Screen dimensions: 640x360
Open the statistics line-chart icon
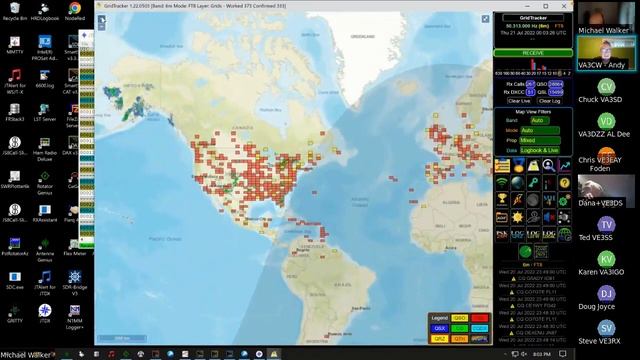click(x=564, y=166)
